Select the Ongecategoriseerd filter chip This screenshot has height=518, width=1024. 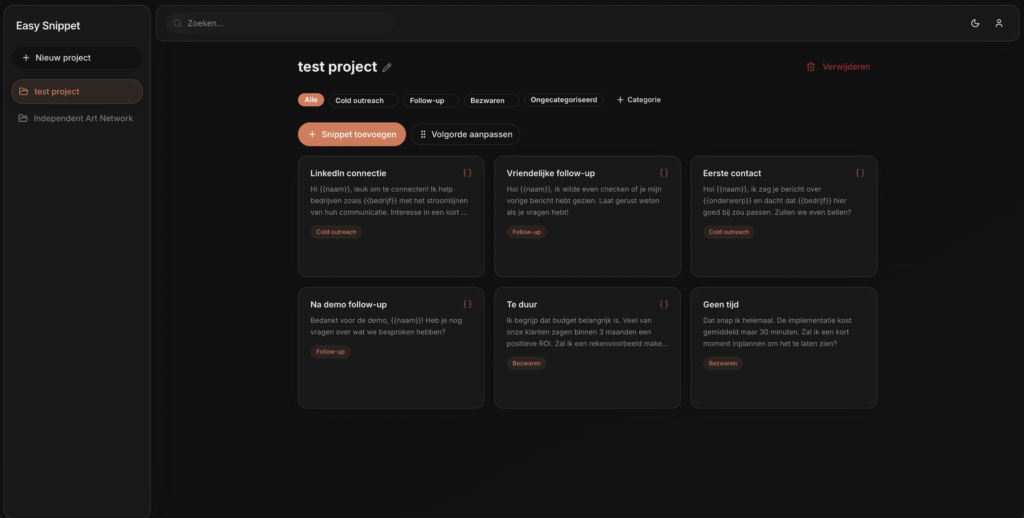(x=564, y=100)
